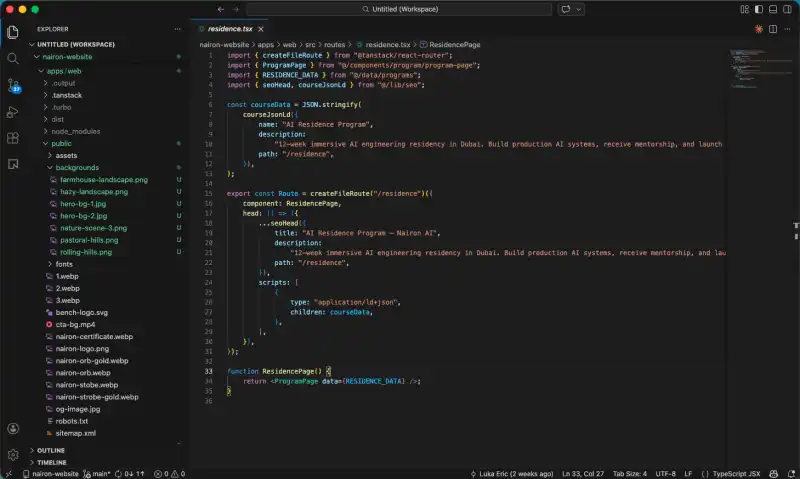The image size is (800, 479).
Task: Click line number 33 in the gutter
Action: tap(209, 371)
